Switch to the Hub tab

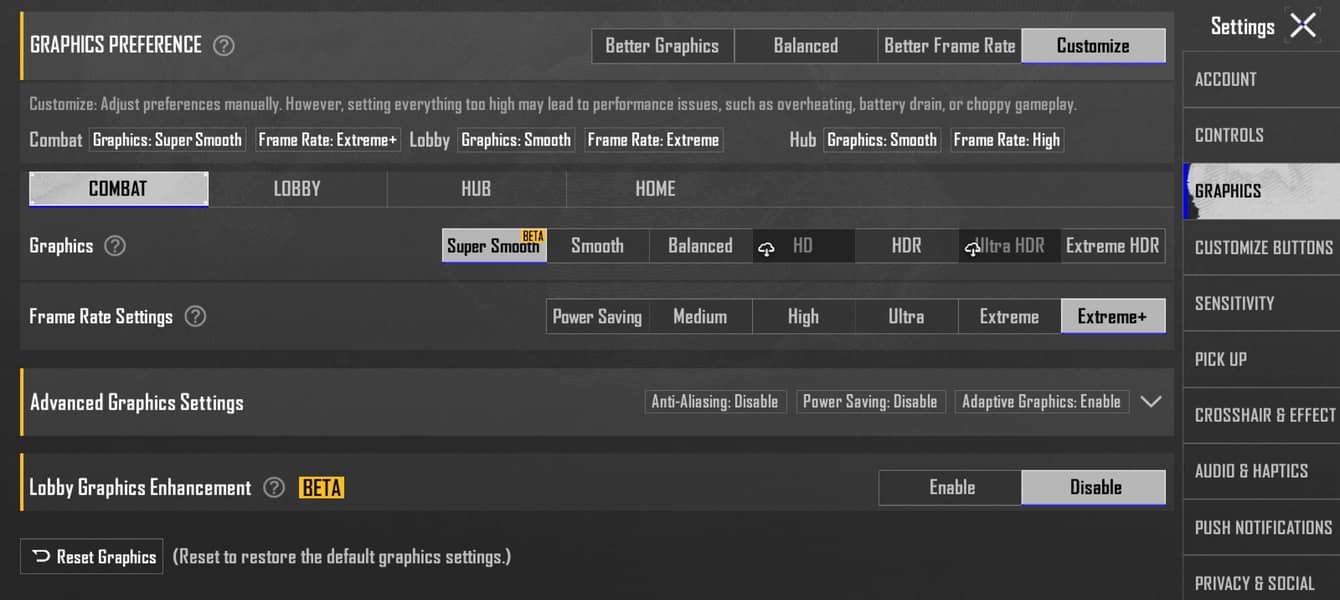pyautogui.click(x=476, y=189)
